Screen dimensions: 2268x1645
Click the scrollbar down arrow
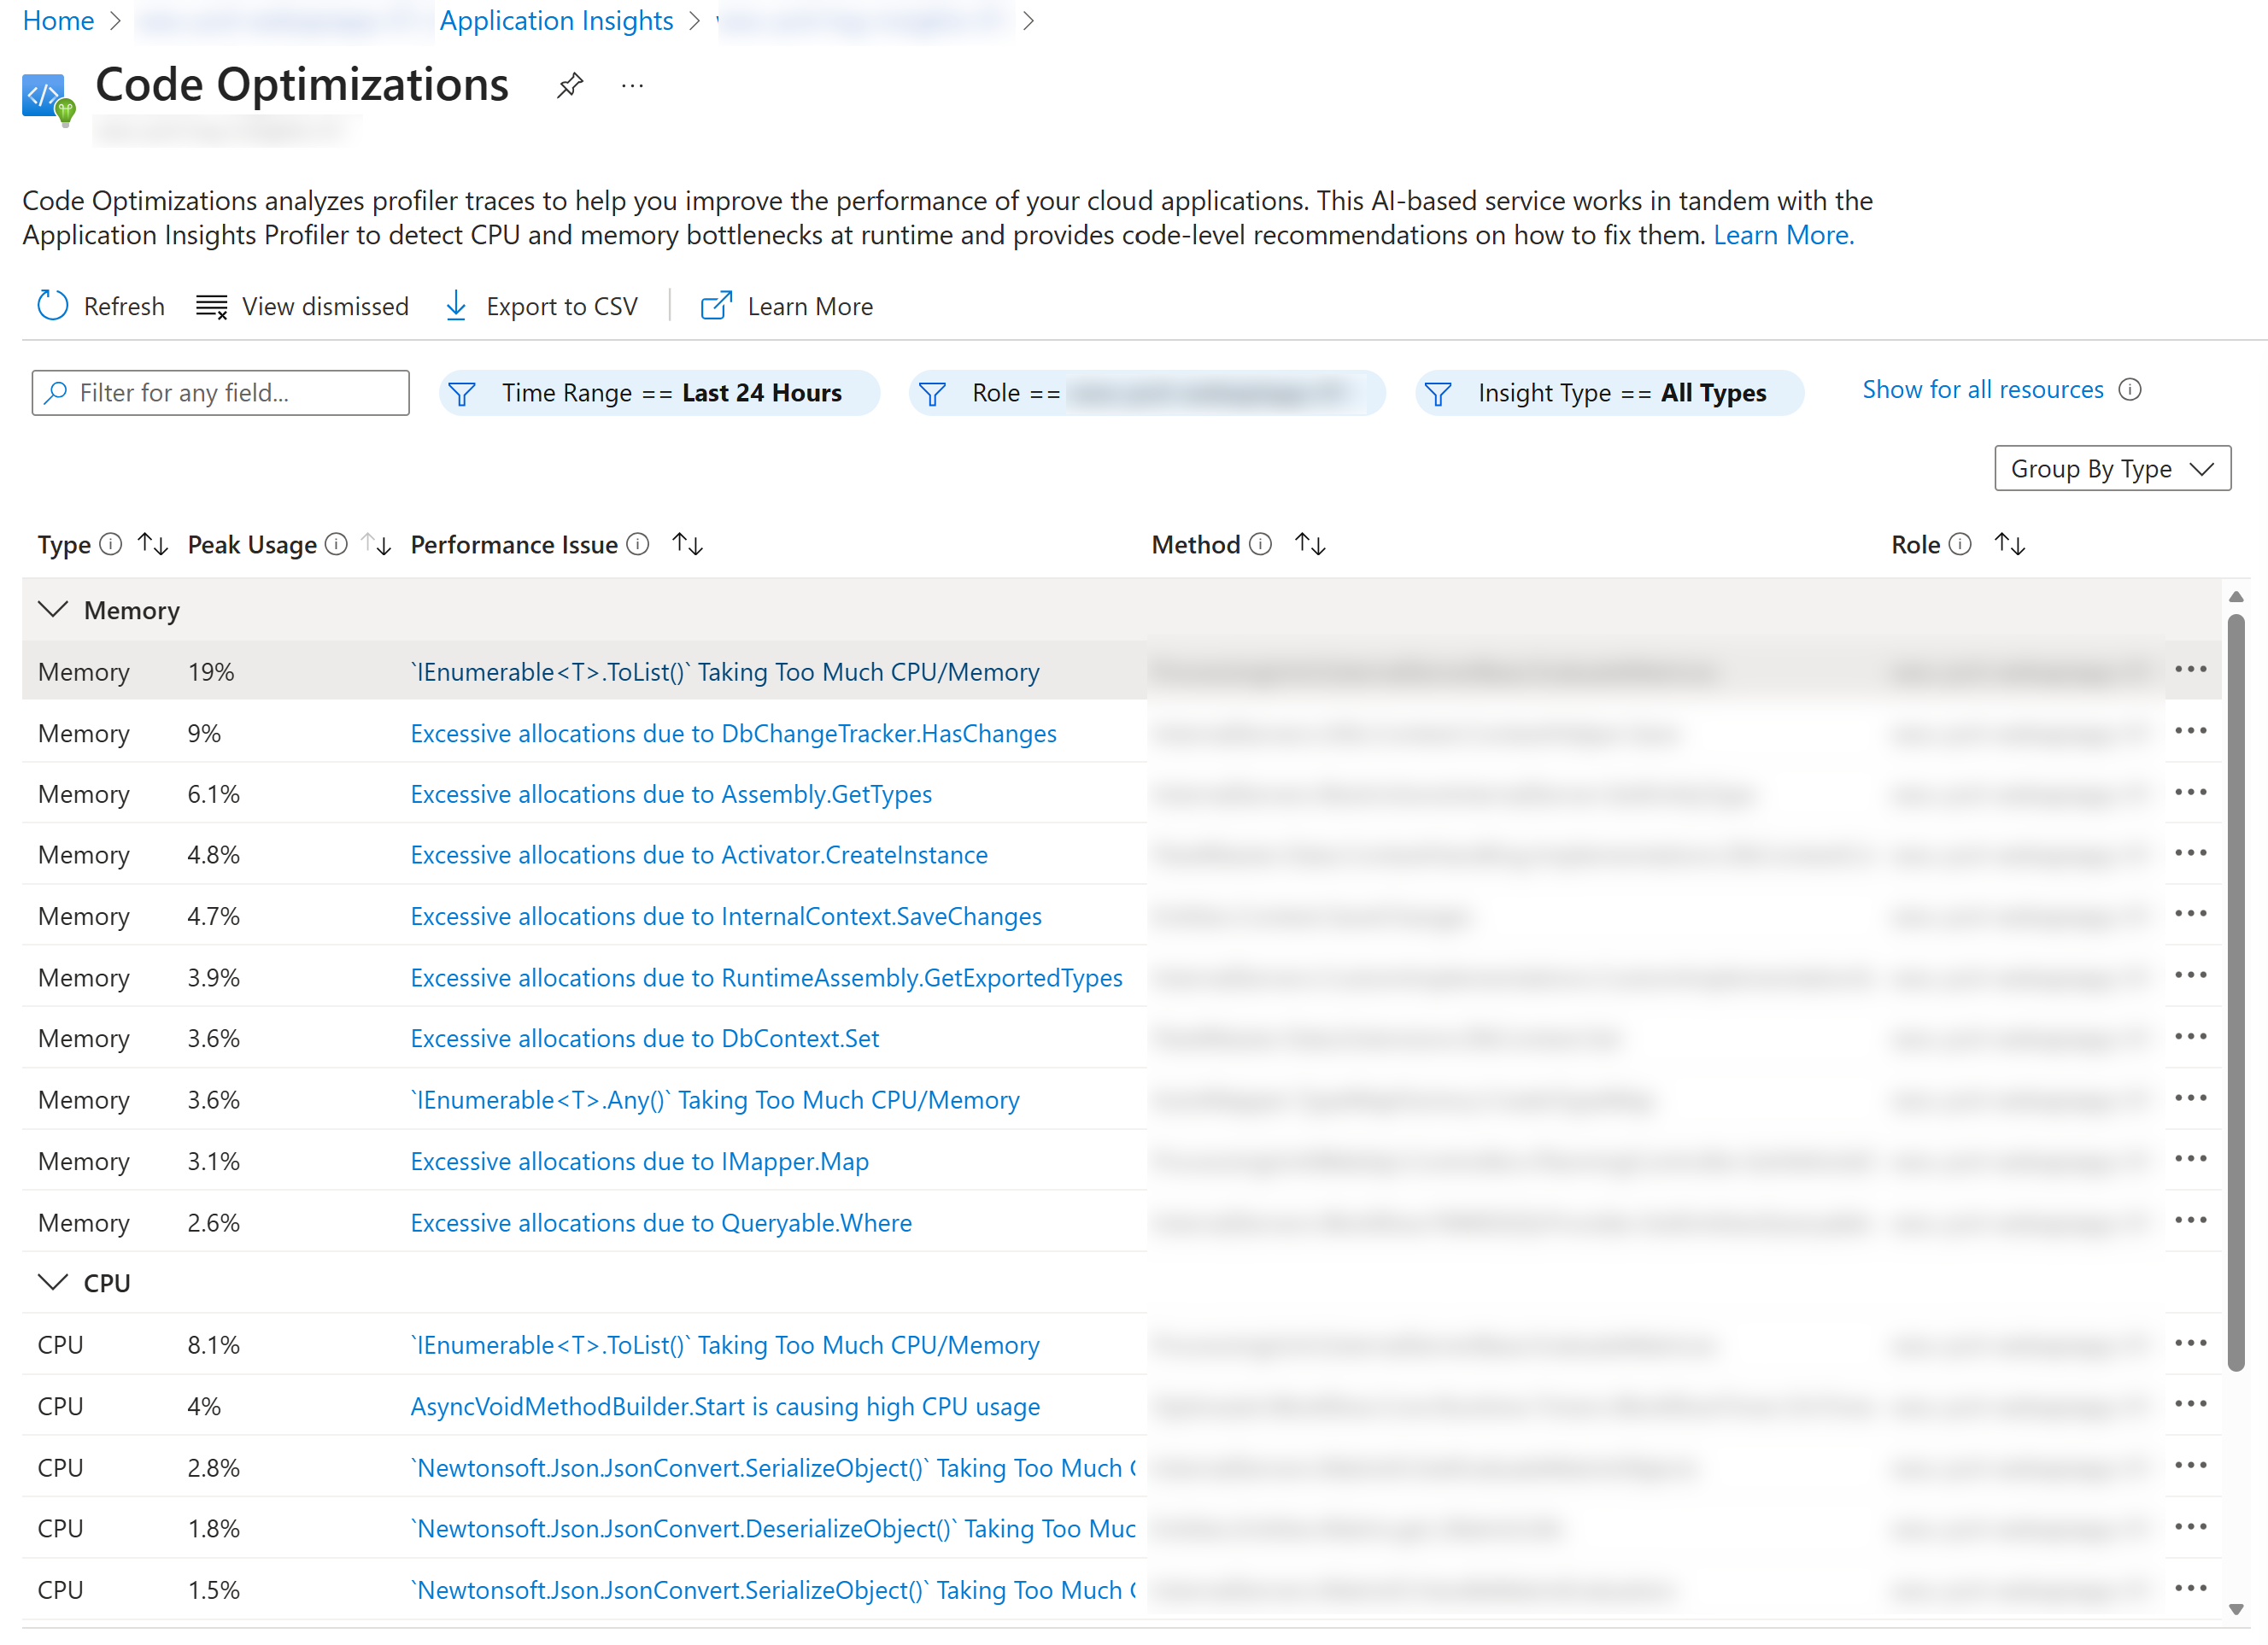point(2236,1609)
